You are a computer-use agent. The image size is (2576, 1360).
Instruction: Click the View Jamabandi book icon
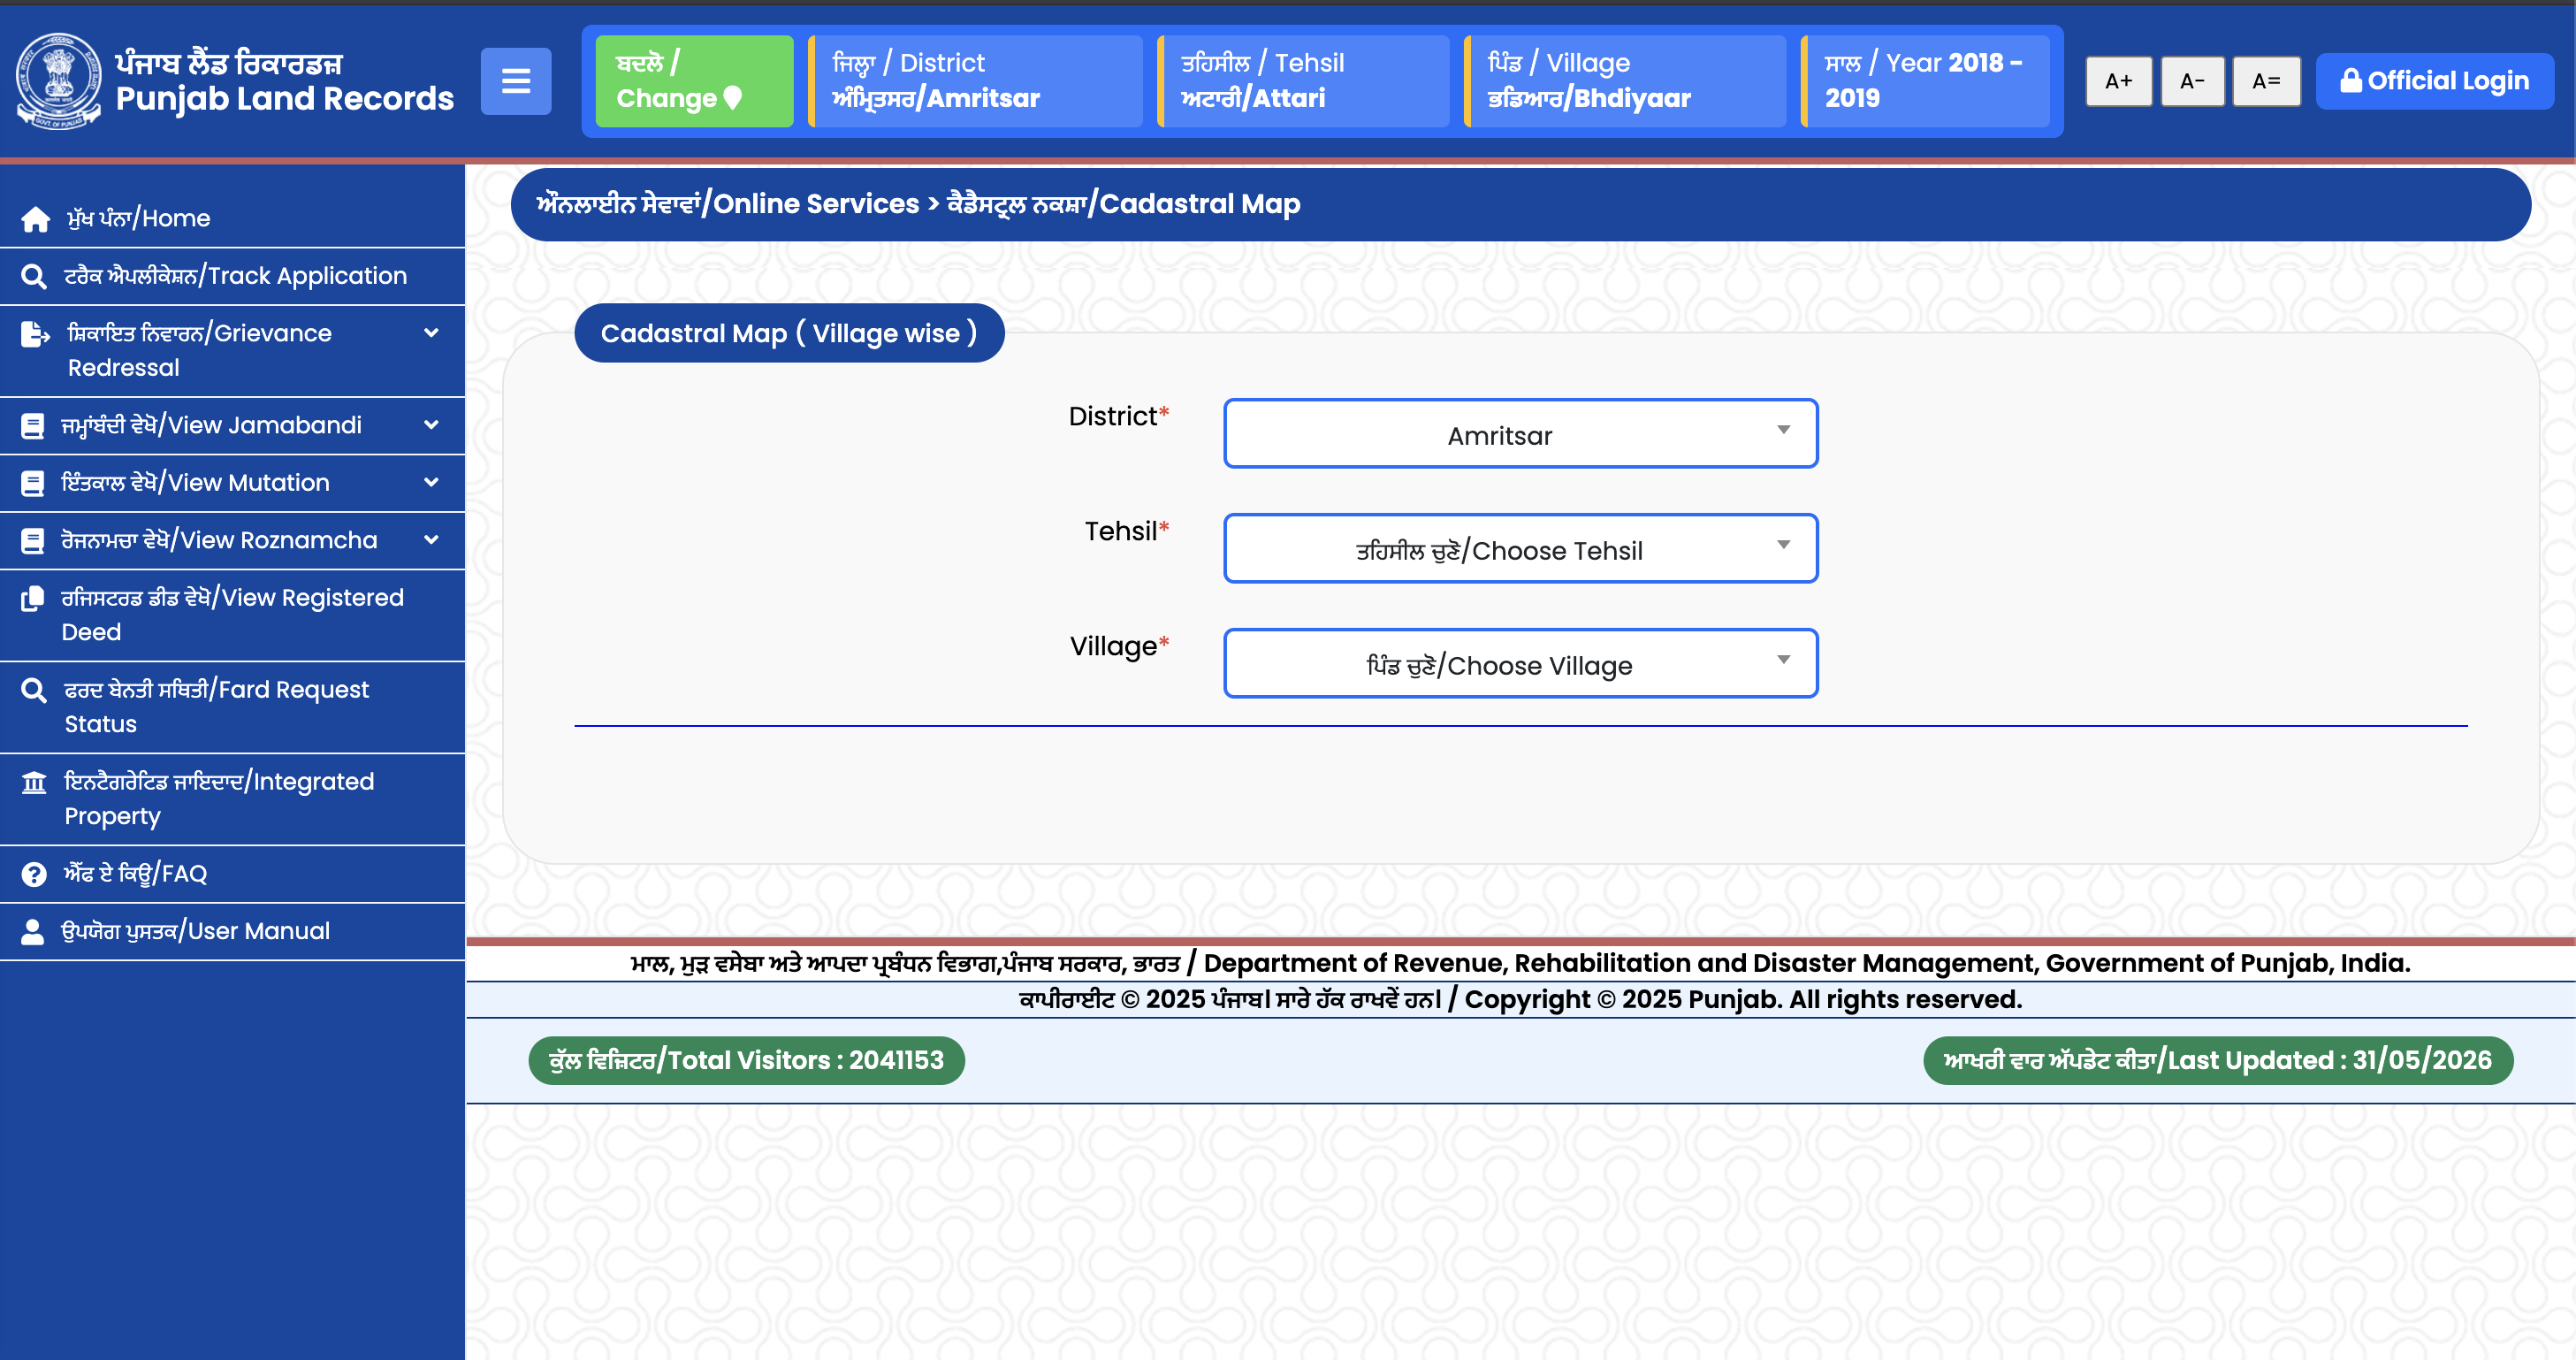(x=33, y=426)
